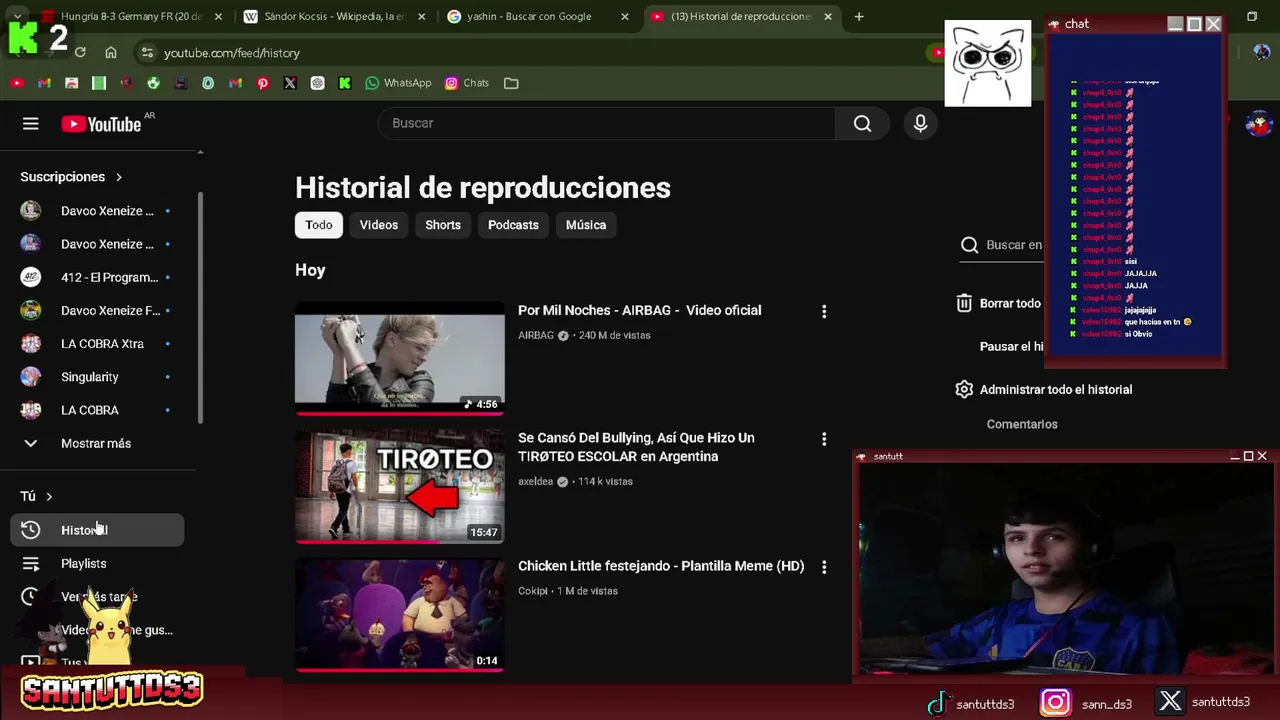Viewport: 1280px width, 720px height.
Task: Open the Instagram Chats bookmark
Action: pos(467,83)
